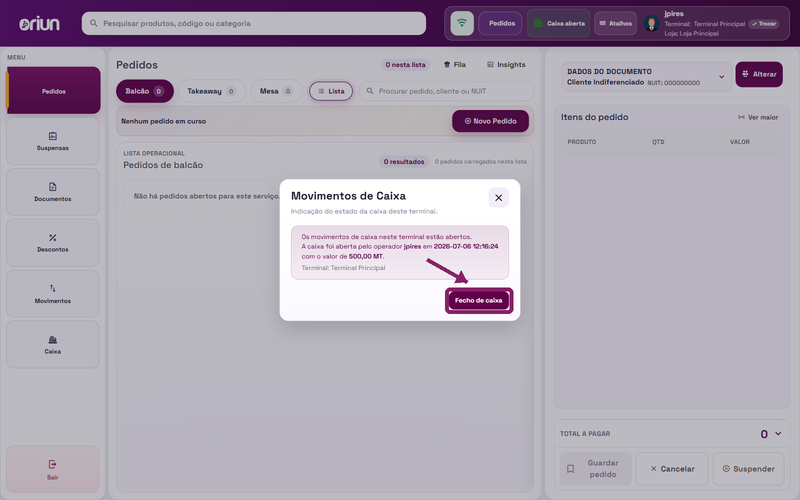The image size is (800, 500).
Task: Click the PRODUTO column header
Action: pyautogui.click(x=582, y=142)
